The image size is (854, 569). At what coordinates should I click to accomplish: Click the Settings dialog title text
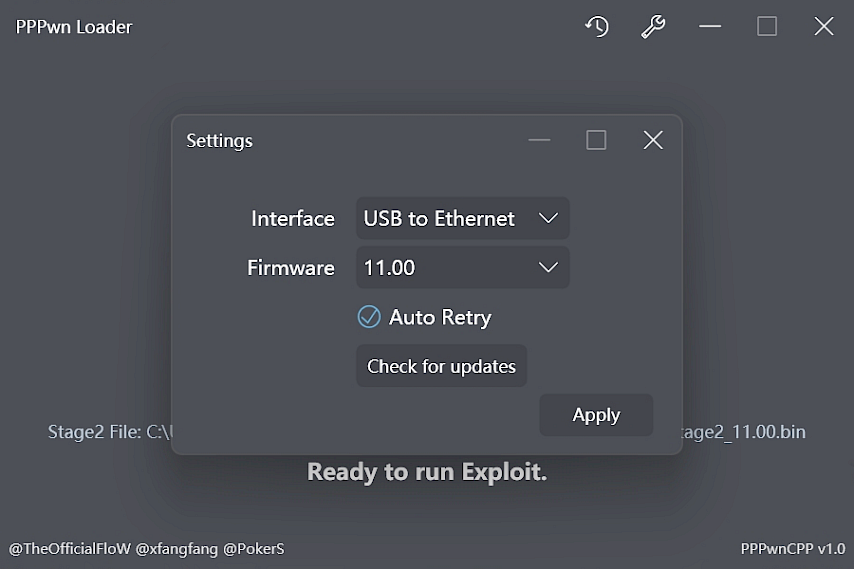pos(219,140)
